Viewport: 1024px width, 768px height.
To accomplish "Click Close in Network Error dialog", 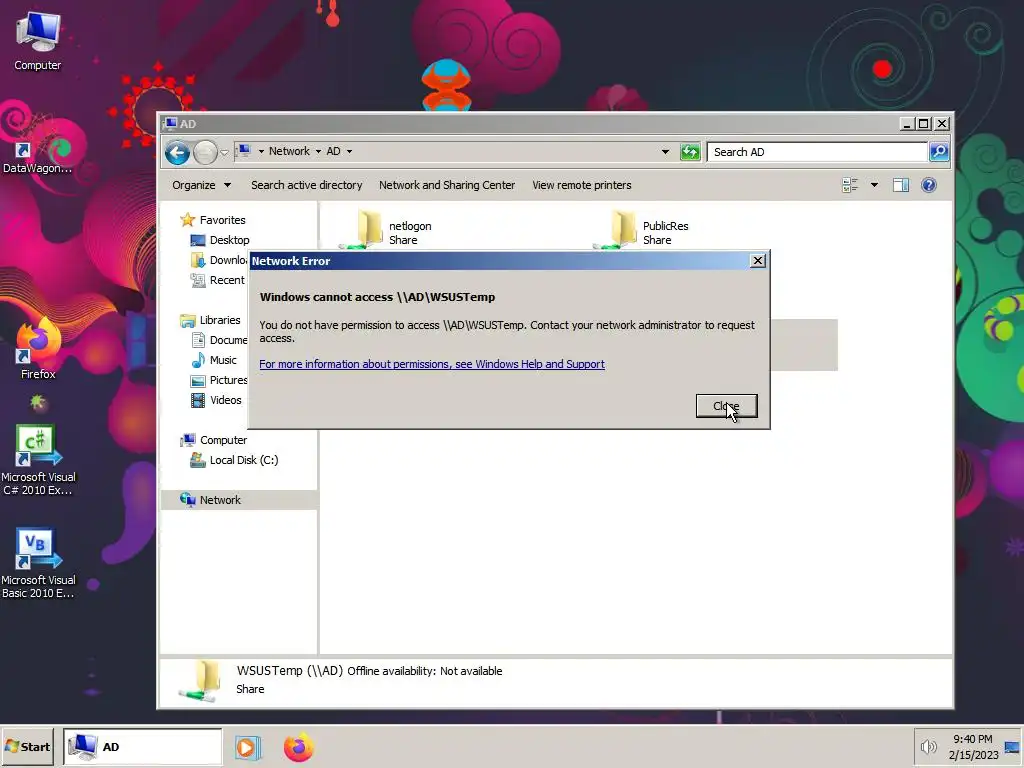I will point(726,406).
